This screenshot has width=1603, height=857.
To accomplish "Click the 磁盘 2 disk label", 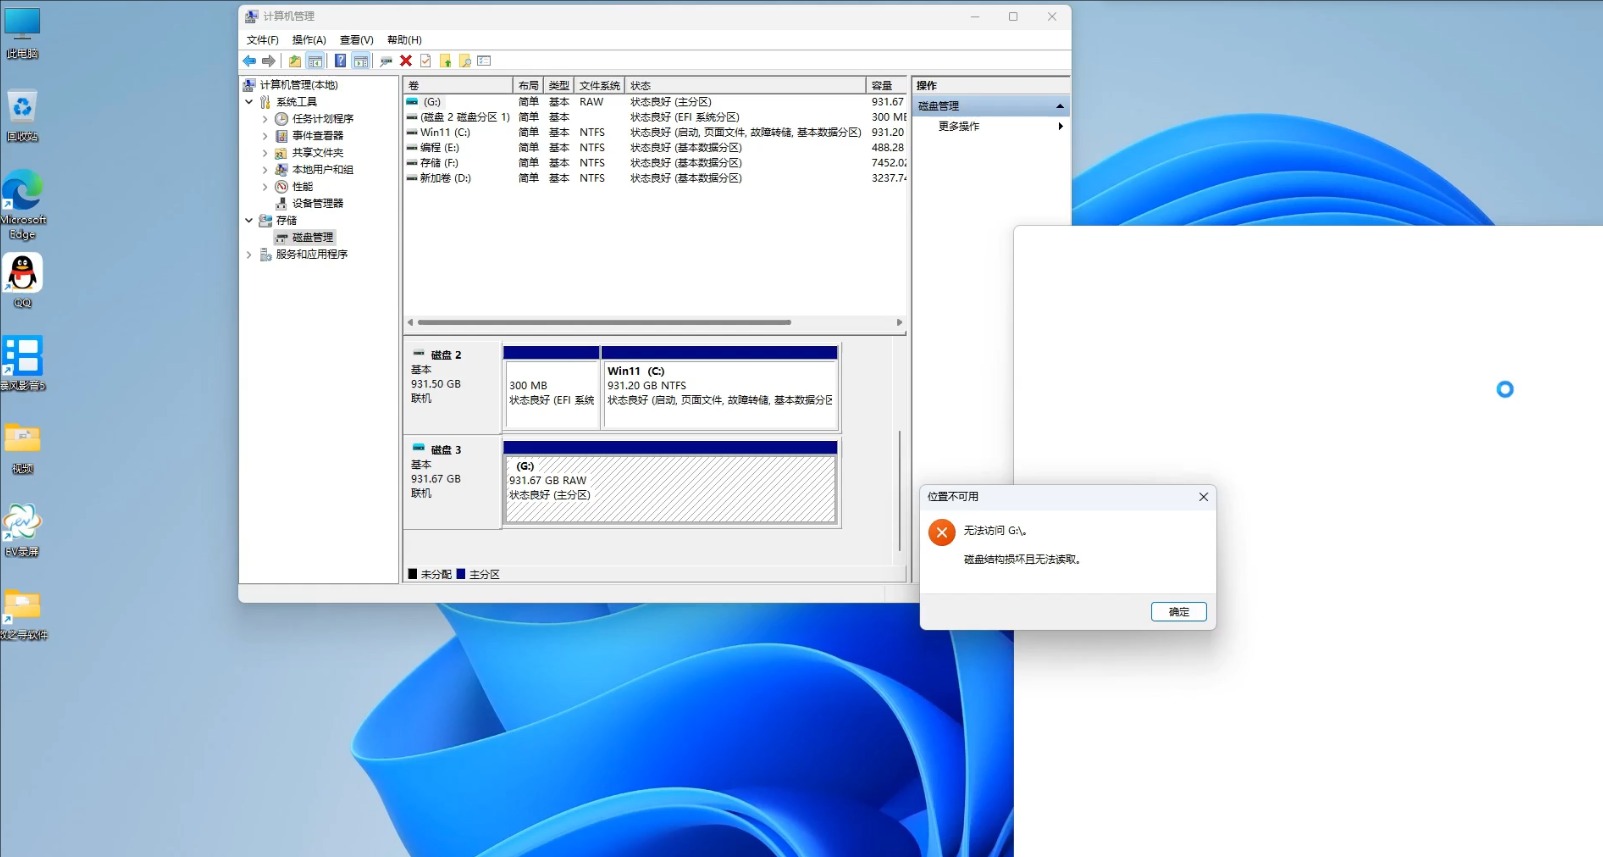I will [x=445, y=355].
